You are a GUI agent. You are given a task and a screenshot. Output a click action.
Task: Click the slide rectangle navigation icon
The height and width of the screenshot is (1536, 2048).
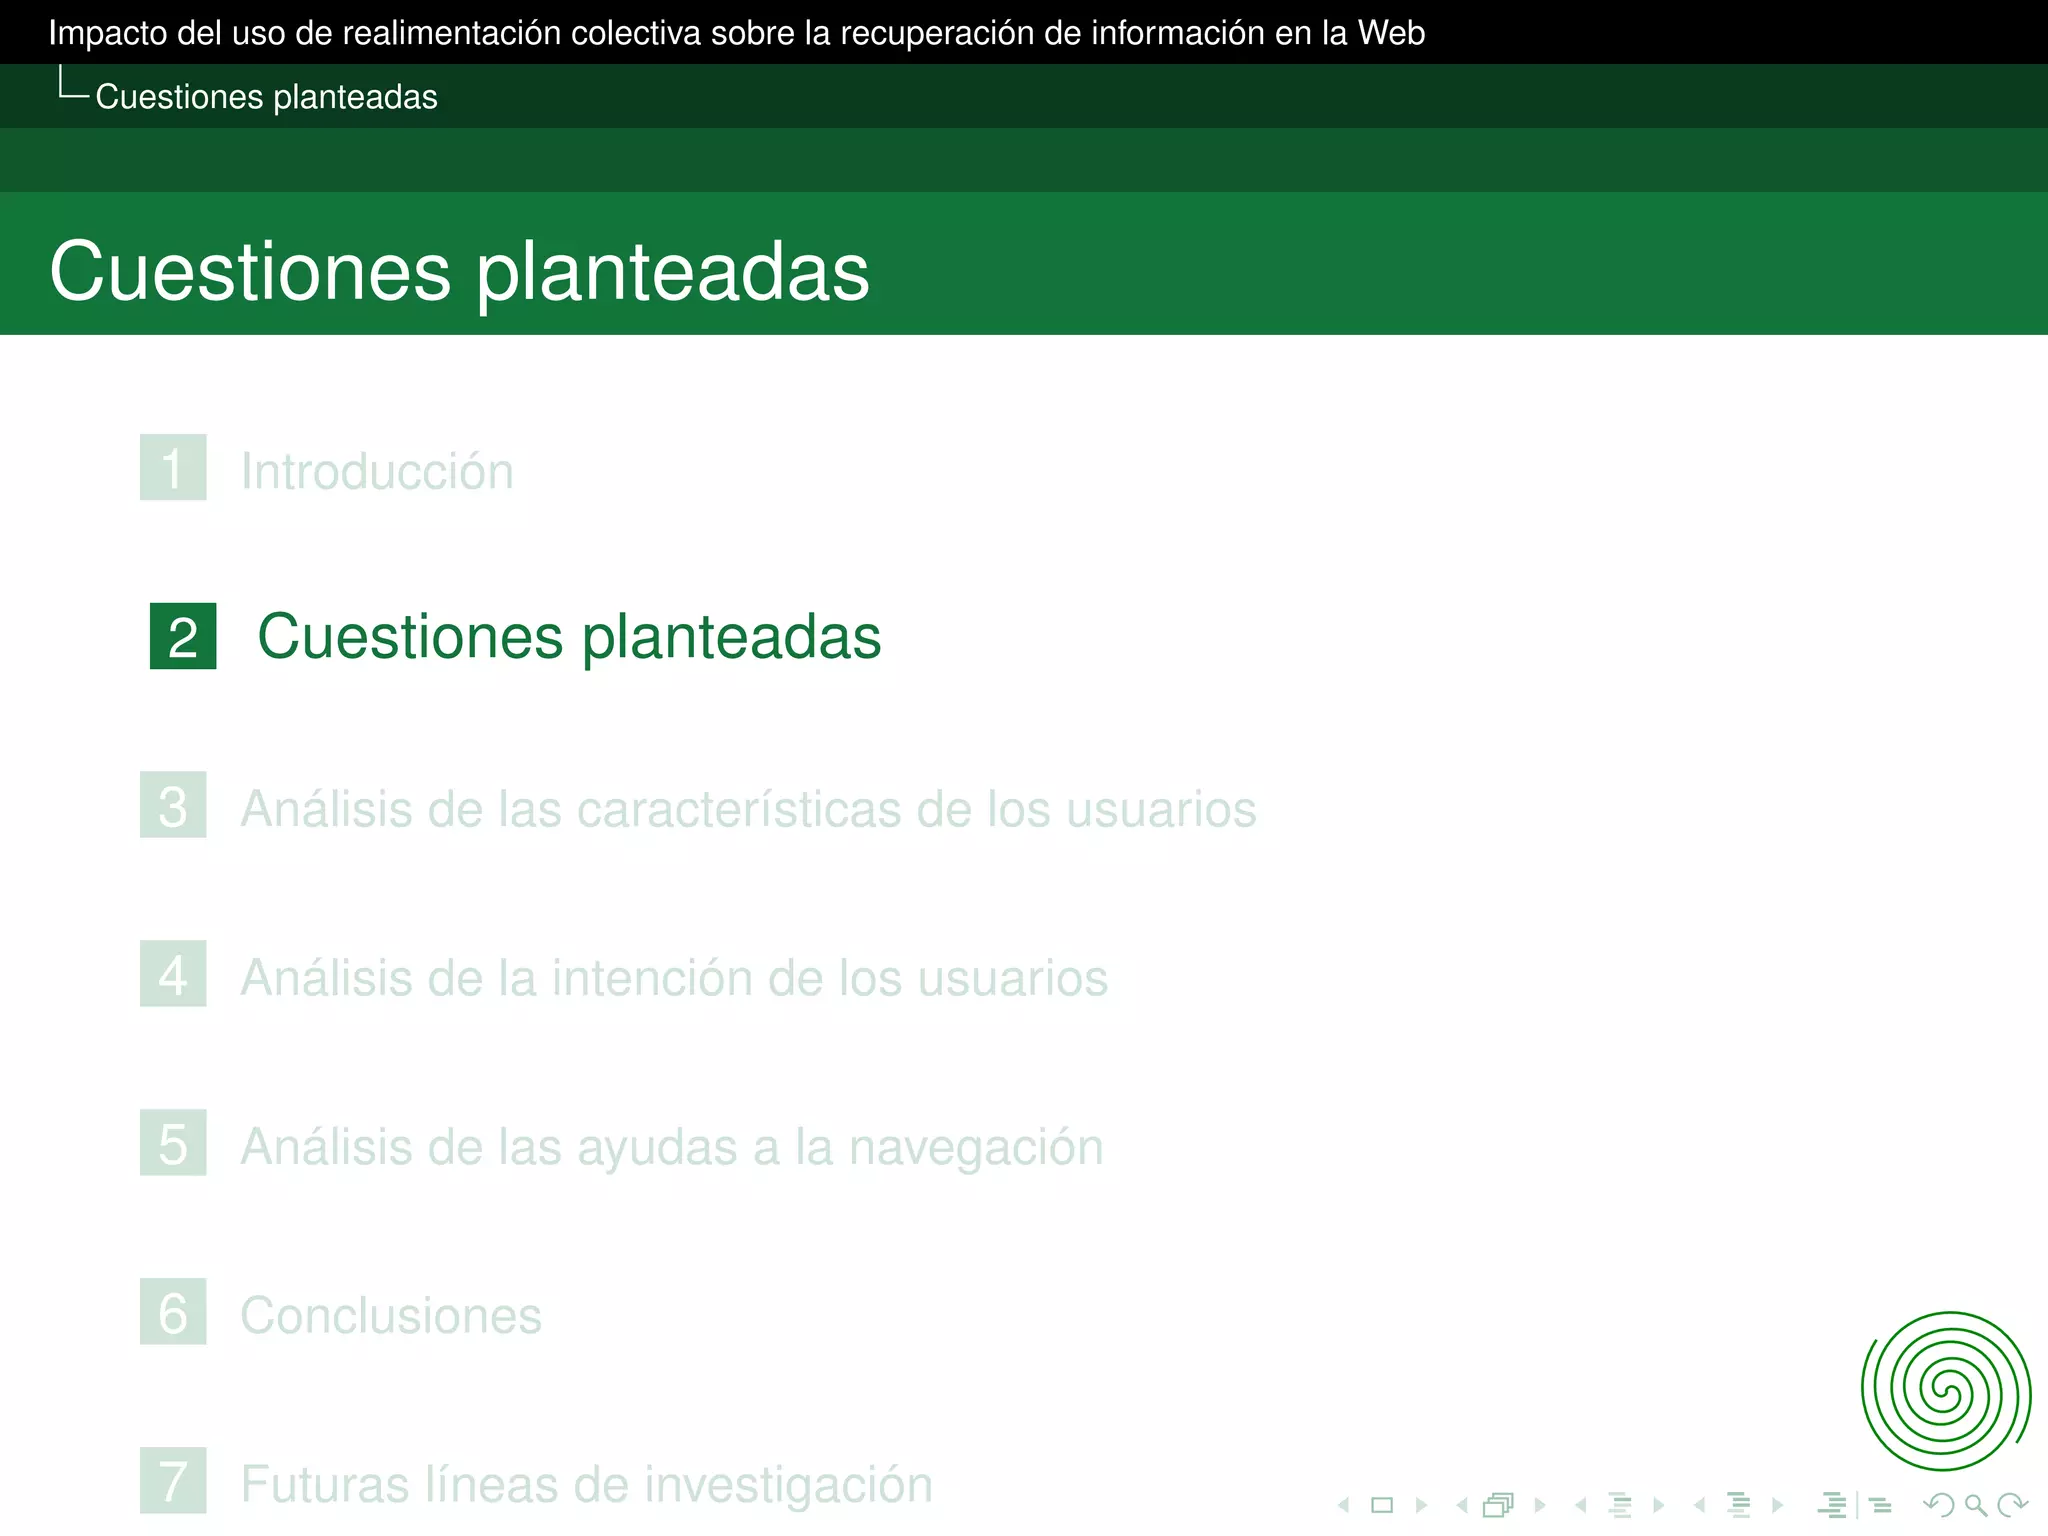1382,1505
